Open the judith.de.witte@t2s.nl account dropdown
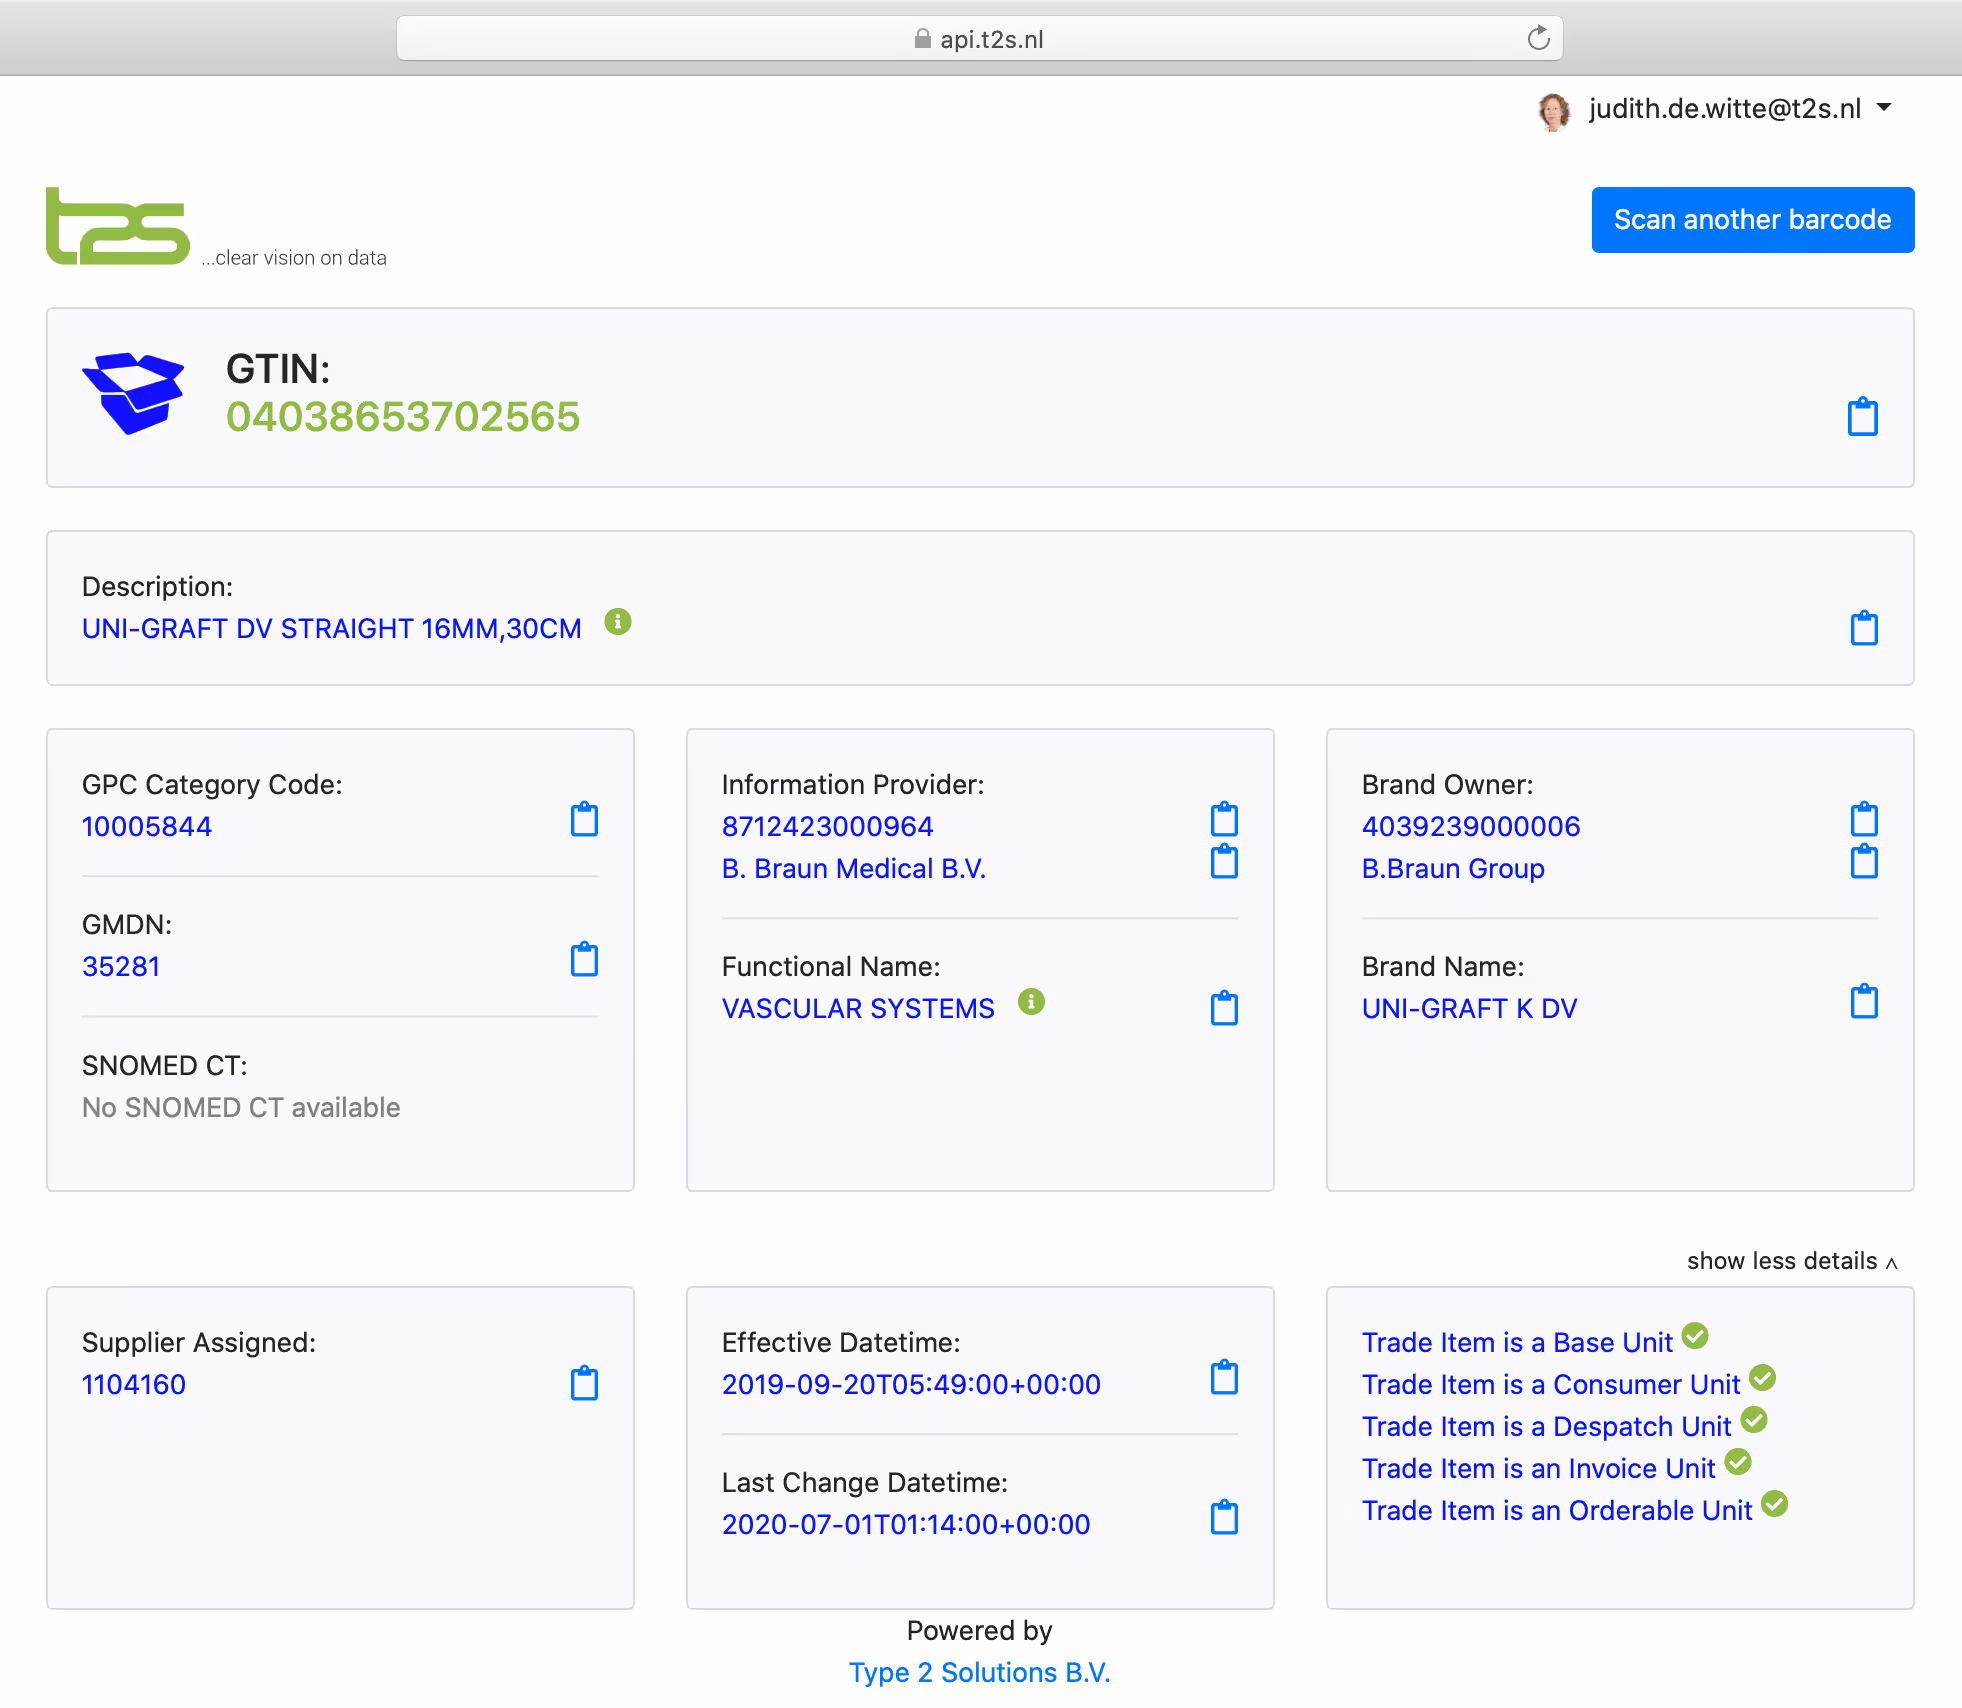 [x=1725, y=109]
